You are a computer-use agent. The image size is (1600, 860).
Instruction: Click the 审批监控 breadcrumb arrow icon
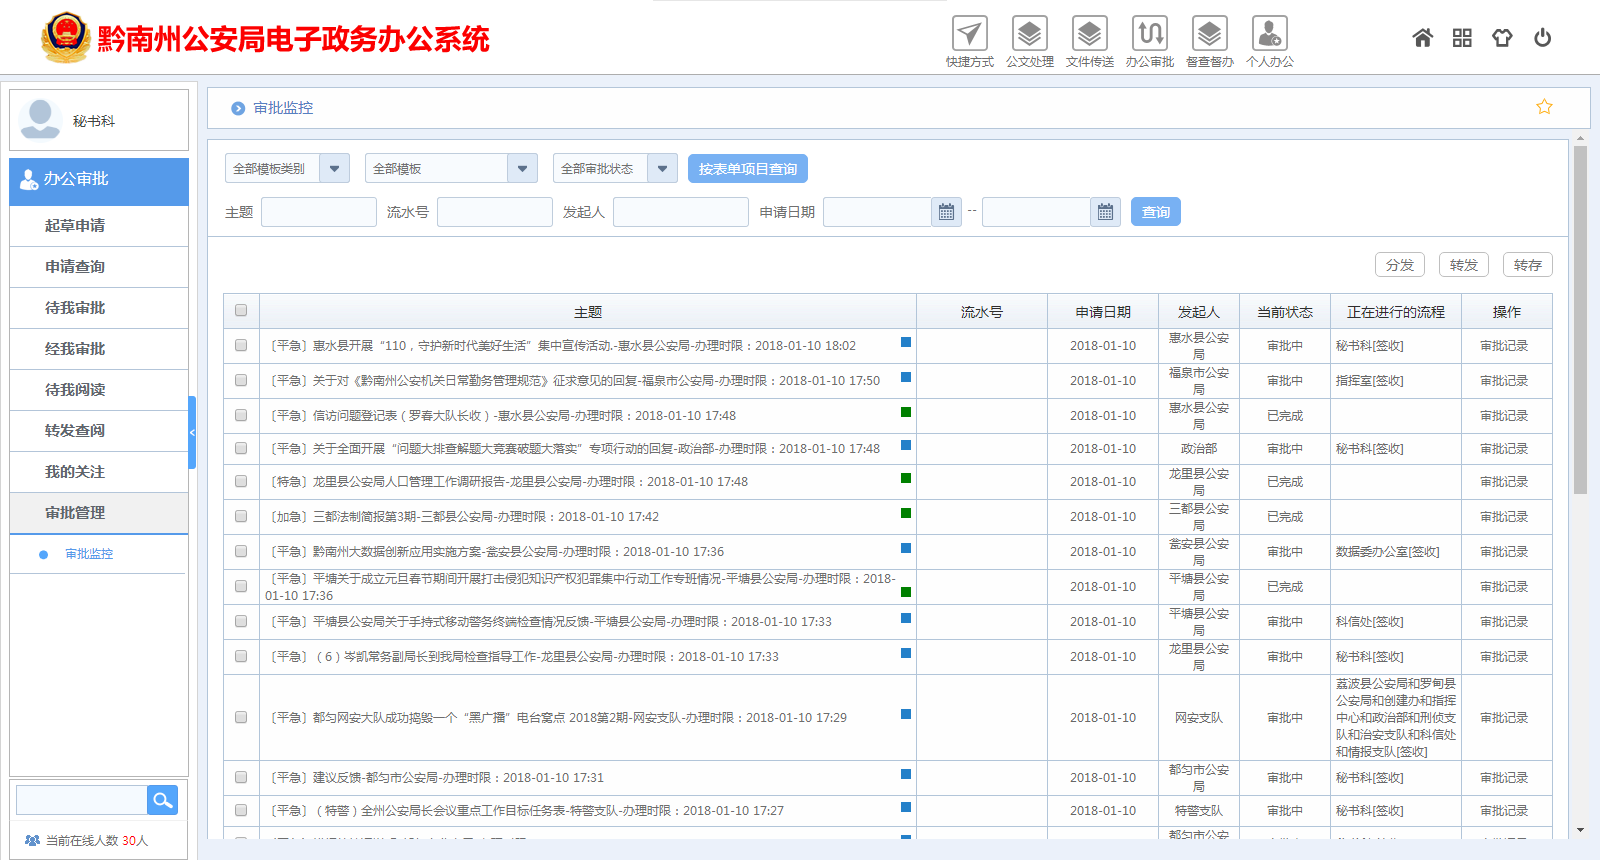(238, 108)
